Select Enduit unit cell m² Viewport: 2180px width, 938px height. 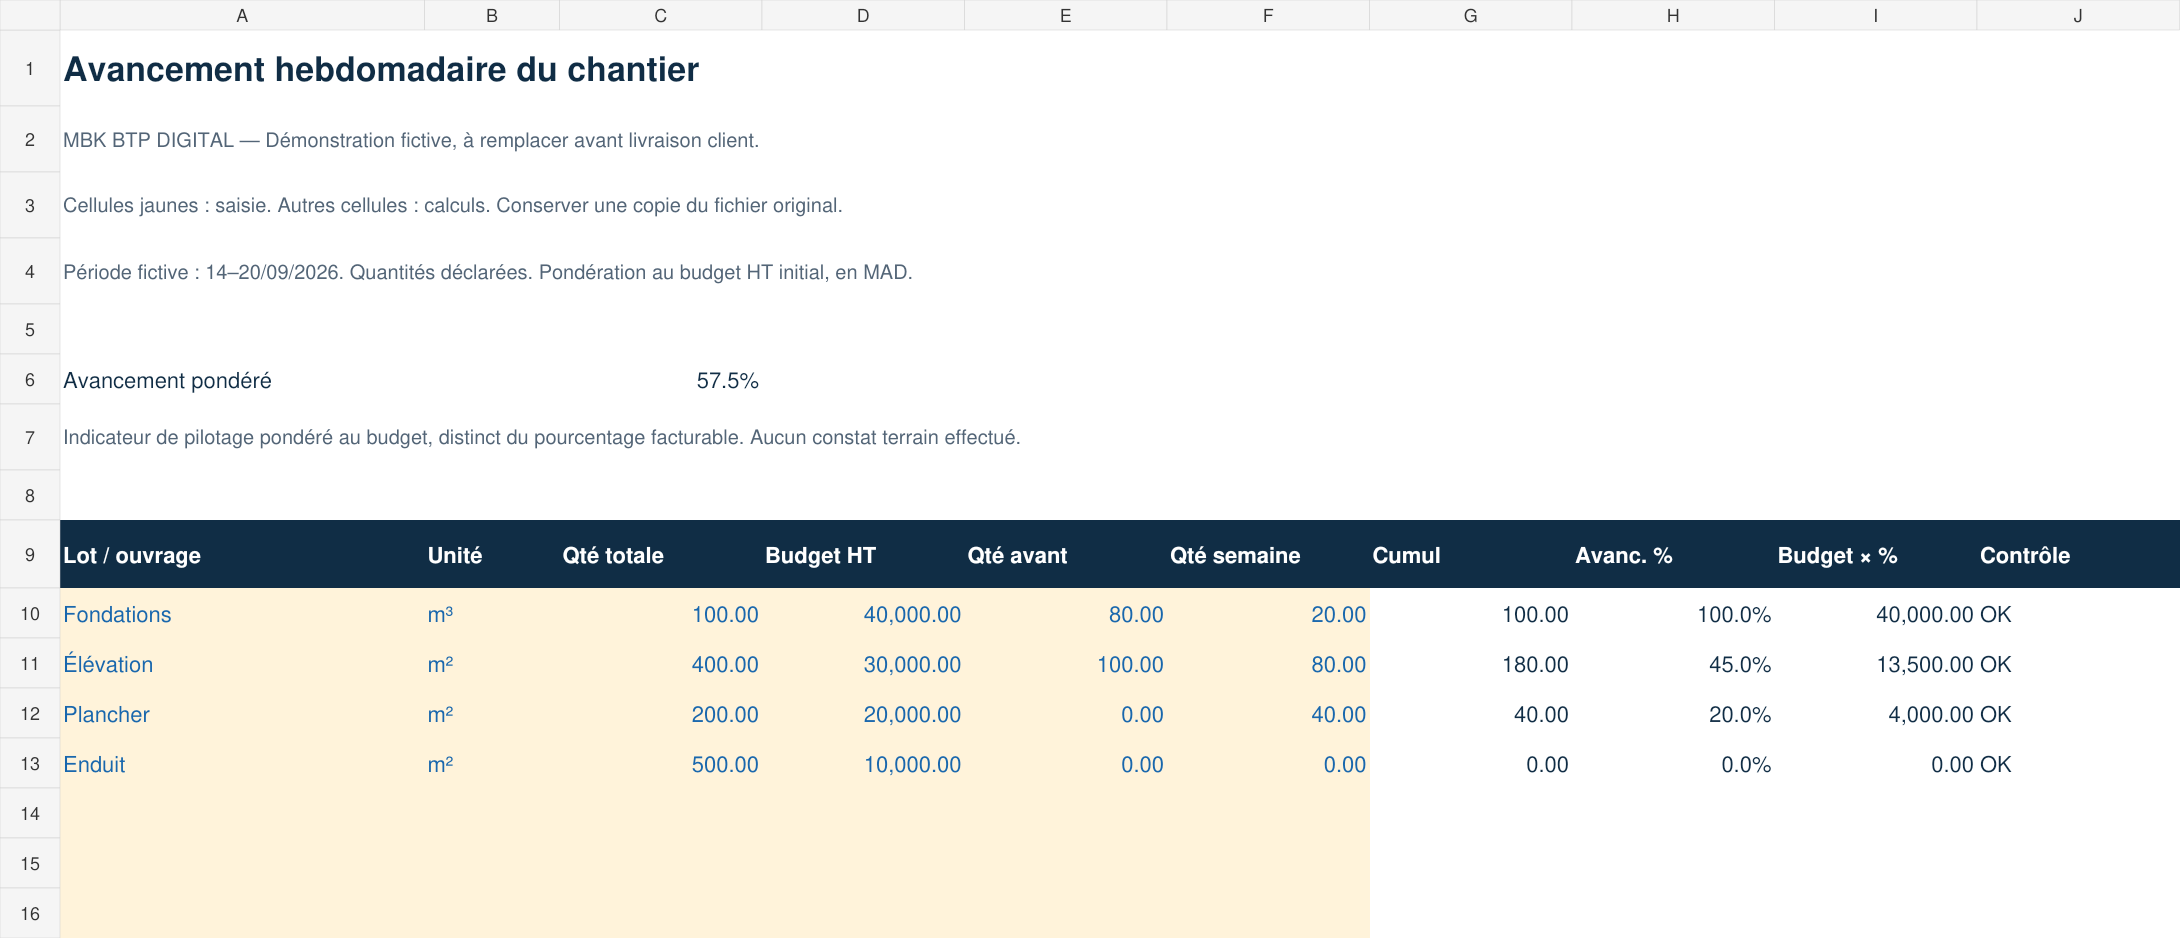pyautogui.click(x=492, y=764)
